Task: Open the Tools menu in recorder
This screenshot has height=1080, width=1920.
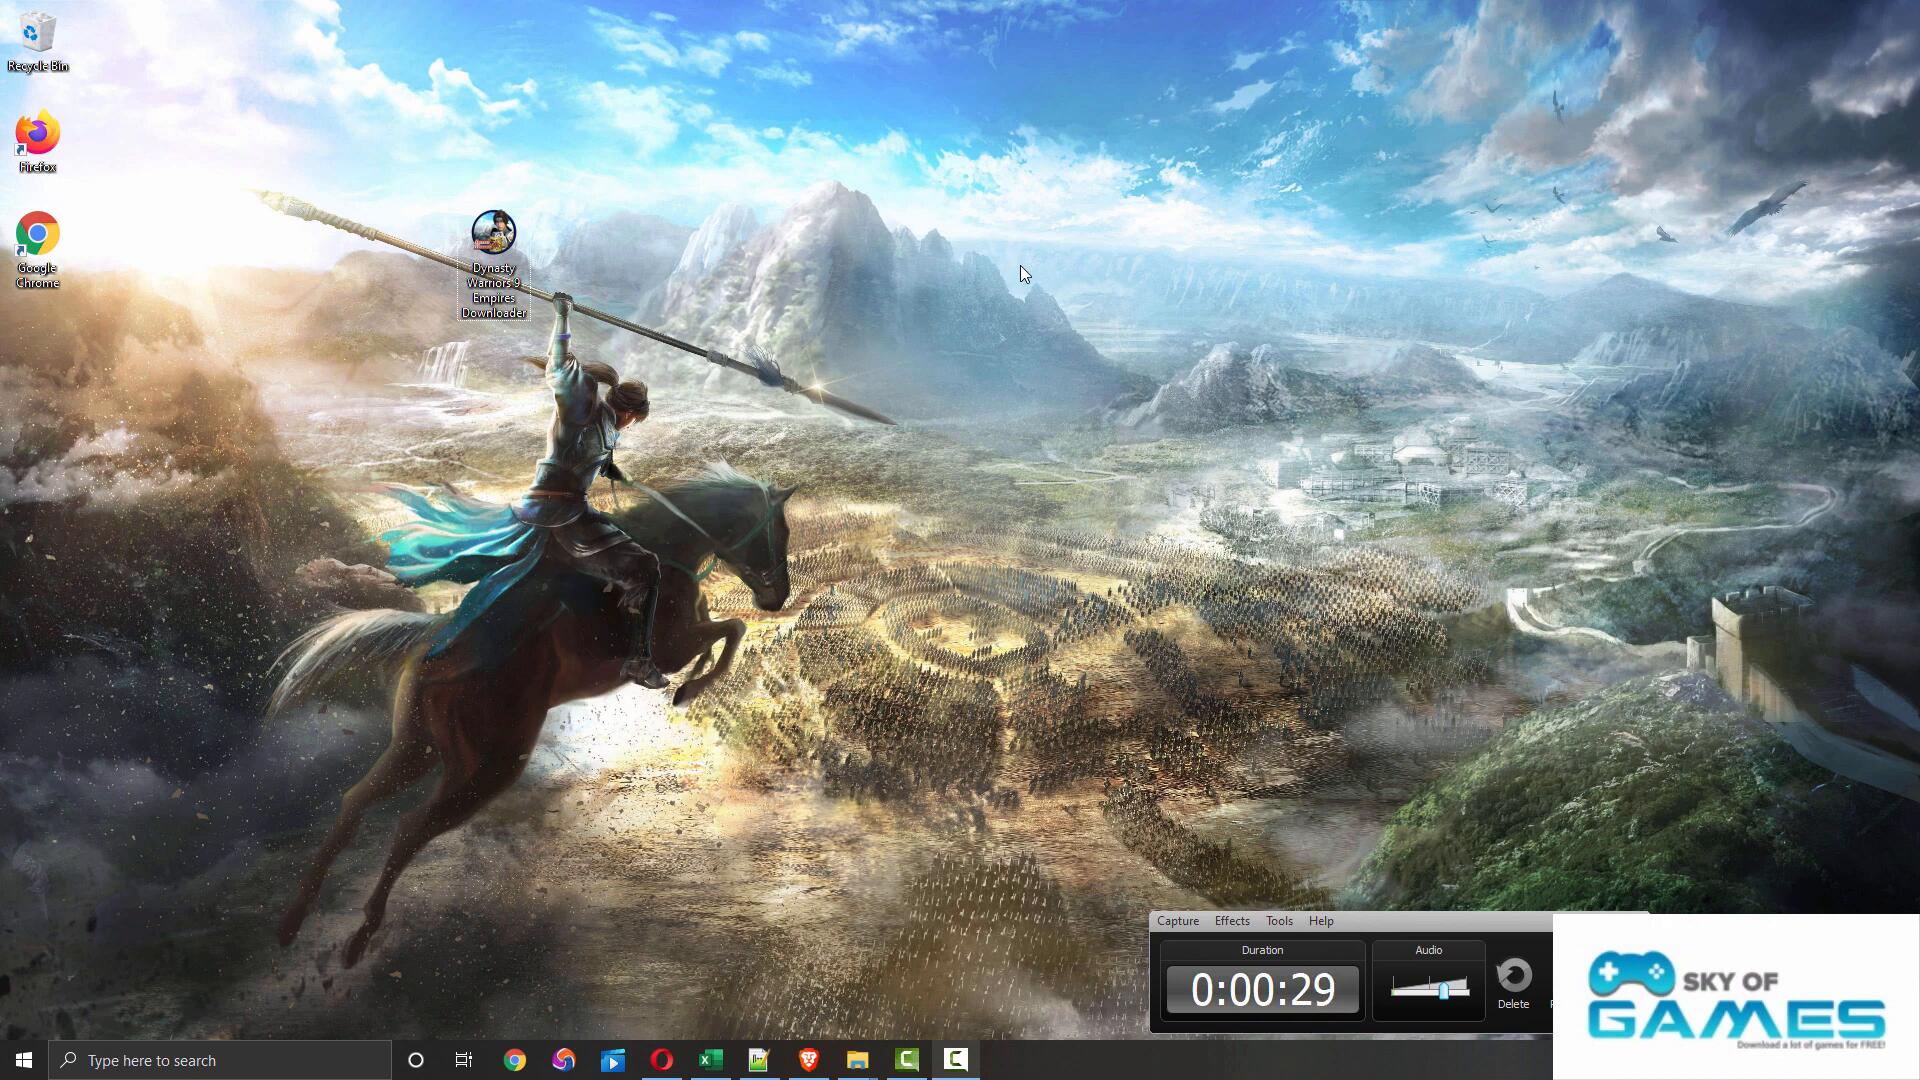Action: click(1279, 921)
